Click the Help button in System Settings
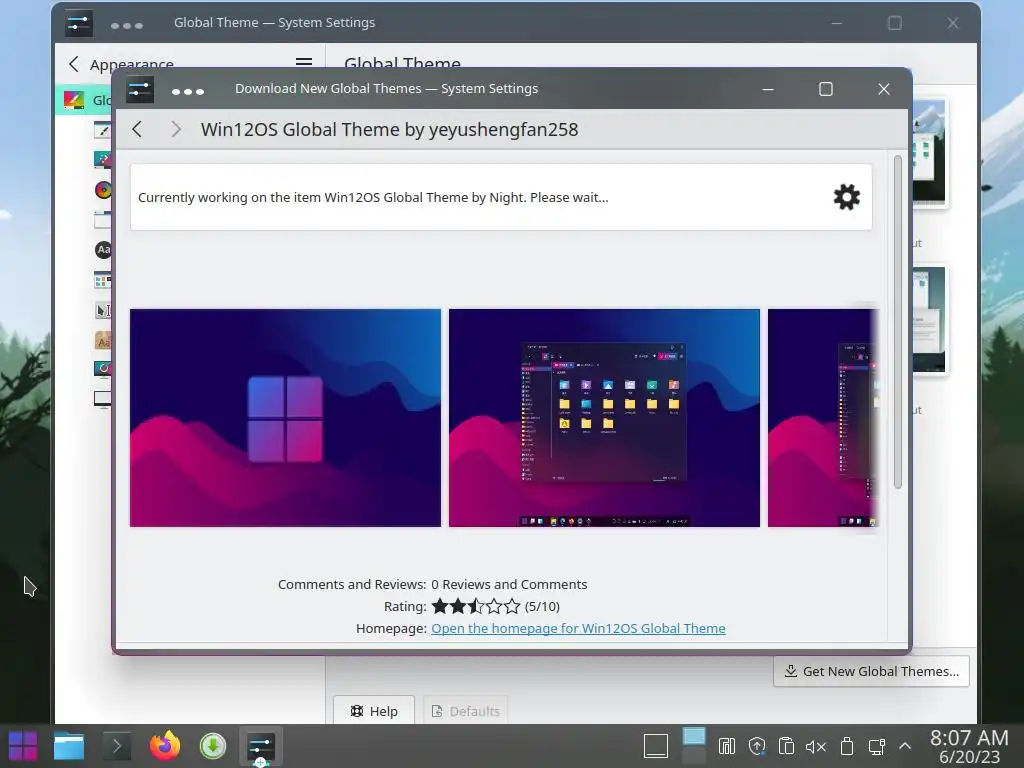 tap(374, 711)
